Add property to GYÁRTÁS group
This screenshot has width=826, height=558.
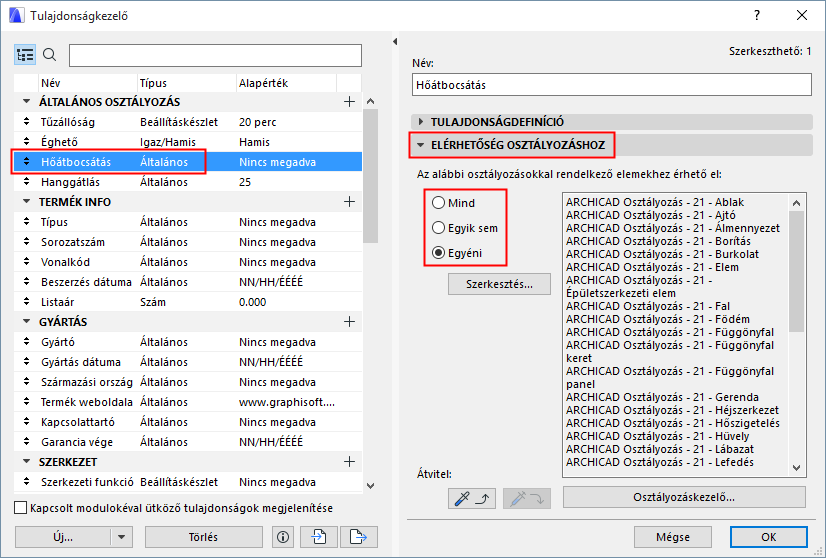coord(349,322)
